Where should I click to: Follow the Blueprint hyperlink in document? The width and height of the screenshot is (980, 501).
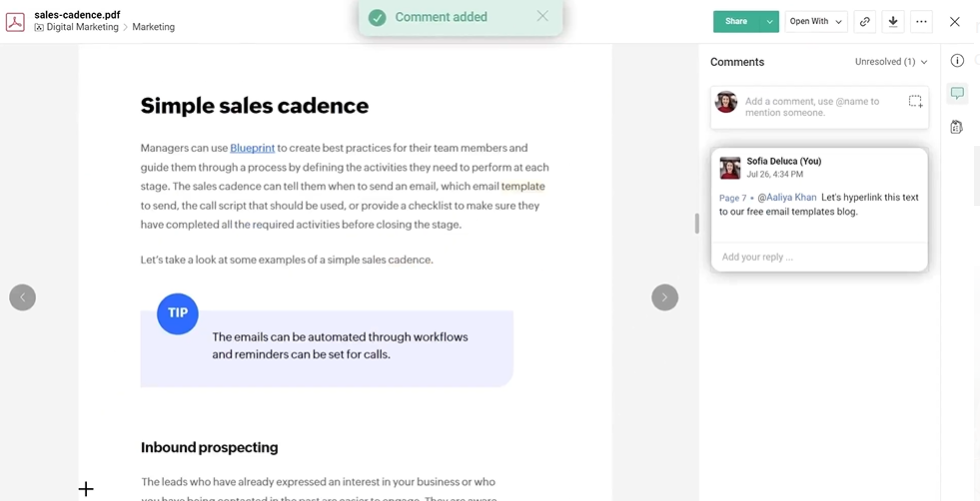pyautogui.click(x=252, y=148)
